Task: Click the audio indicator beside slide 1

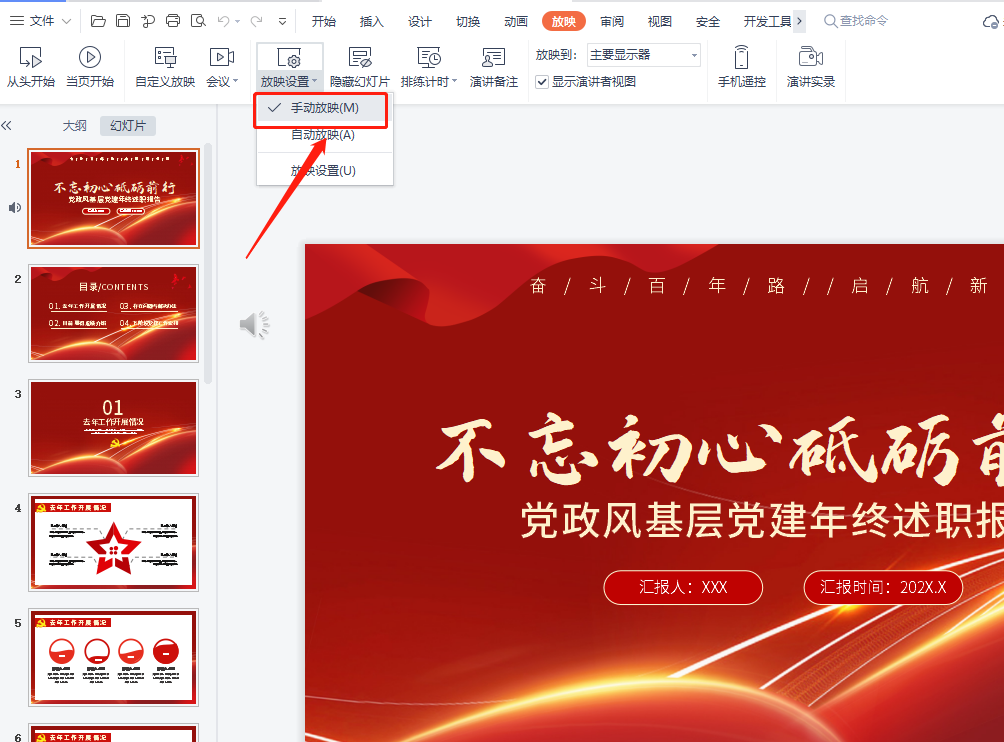Action: pos(15,207)
